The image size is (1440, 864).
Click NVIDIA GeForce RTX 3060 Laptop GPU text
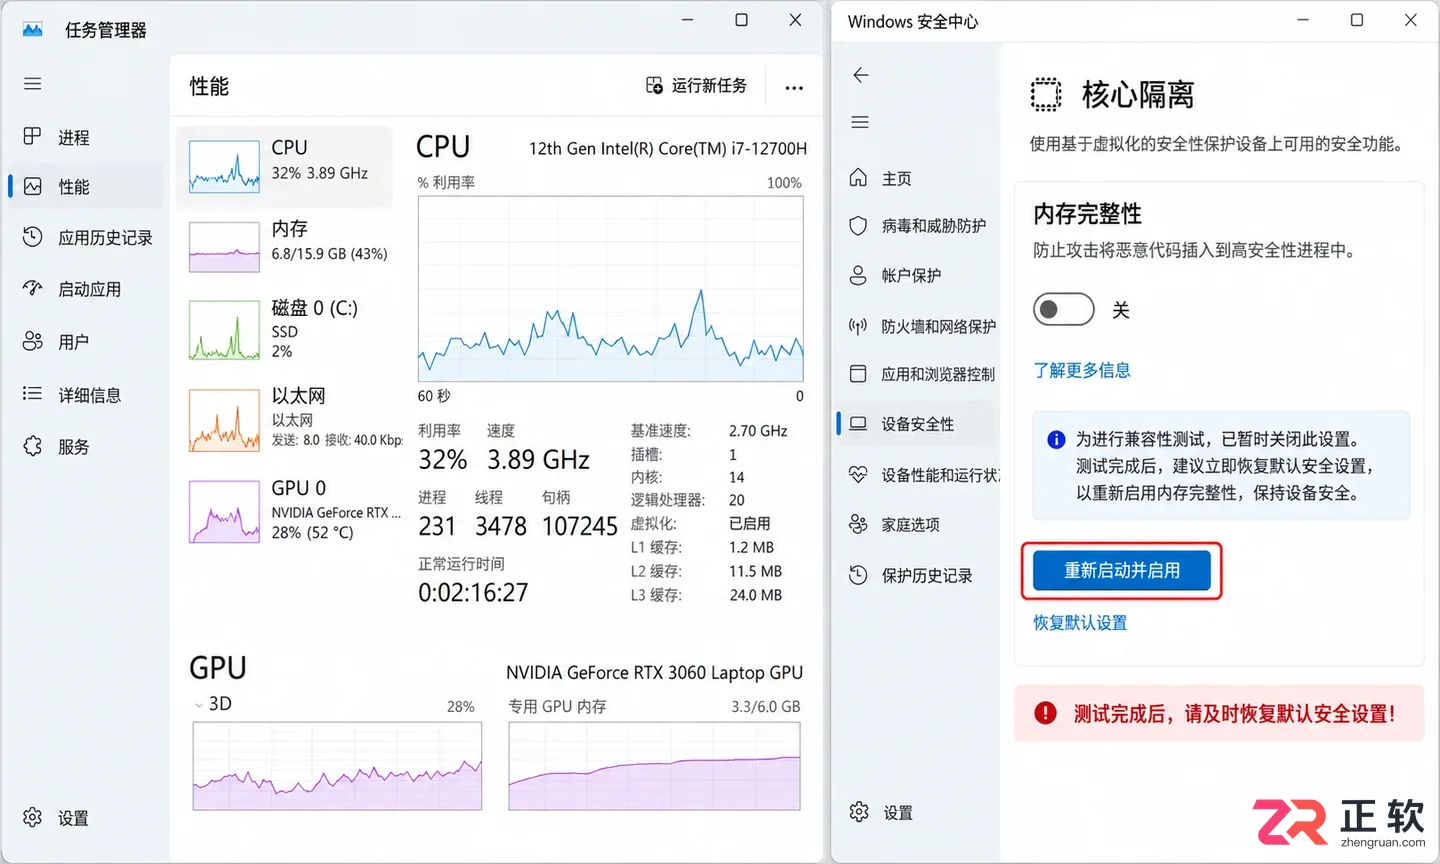click(x=654, y=673)
